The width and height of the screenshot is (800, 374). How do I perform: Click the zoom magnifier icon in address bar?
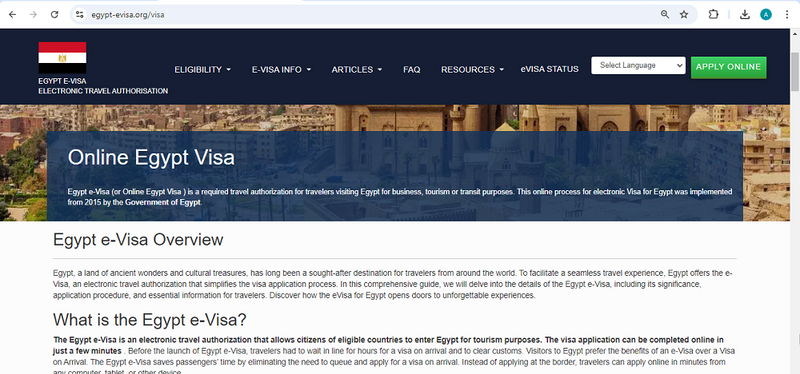point(665,15)
